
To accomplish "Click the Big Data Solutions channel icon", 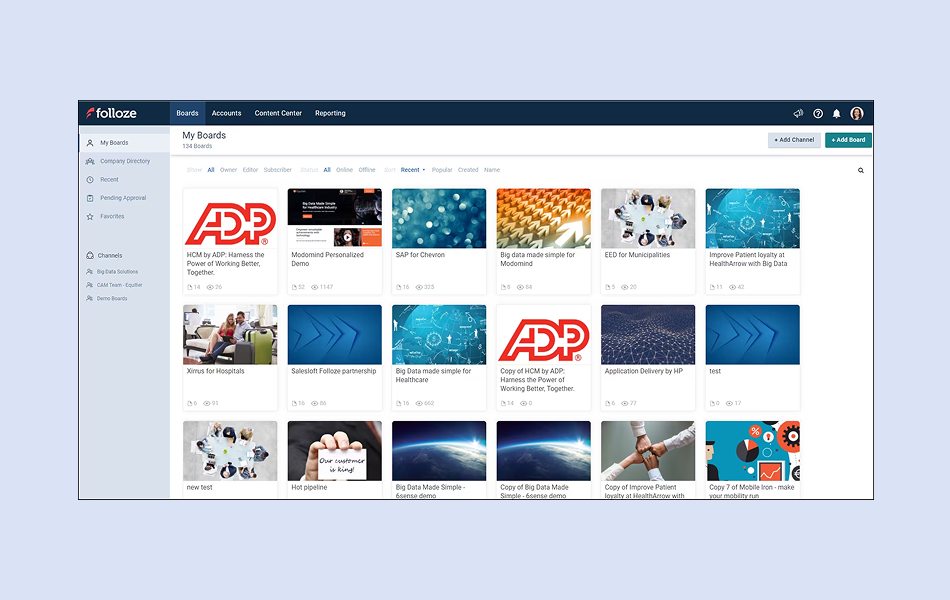I will [90, 272].
